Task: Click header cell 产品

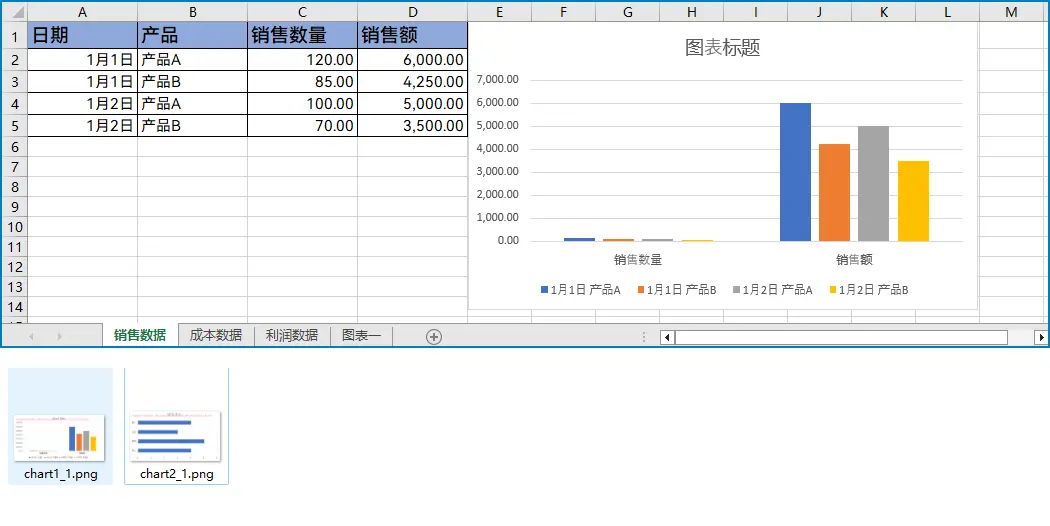Action: [193, 35]
